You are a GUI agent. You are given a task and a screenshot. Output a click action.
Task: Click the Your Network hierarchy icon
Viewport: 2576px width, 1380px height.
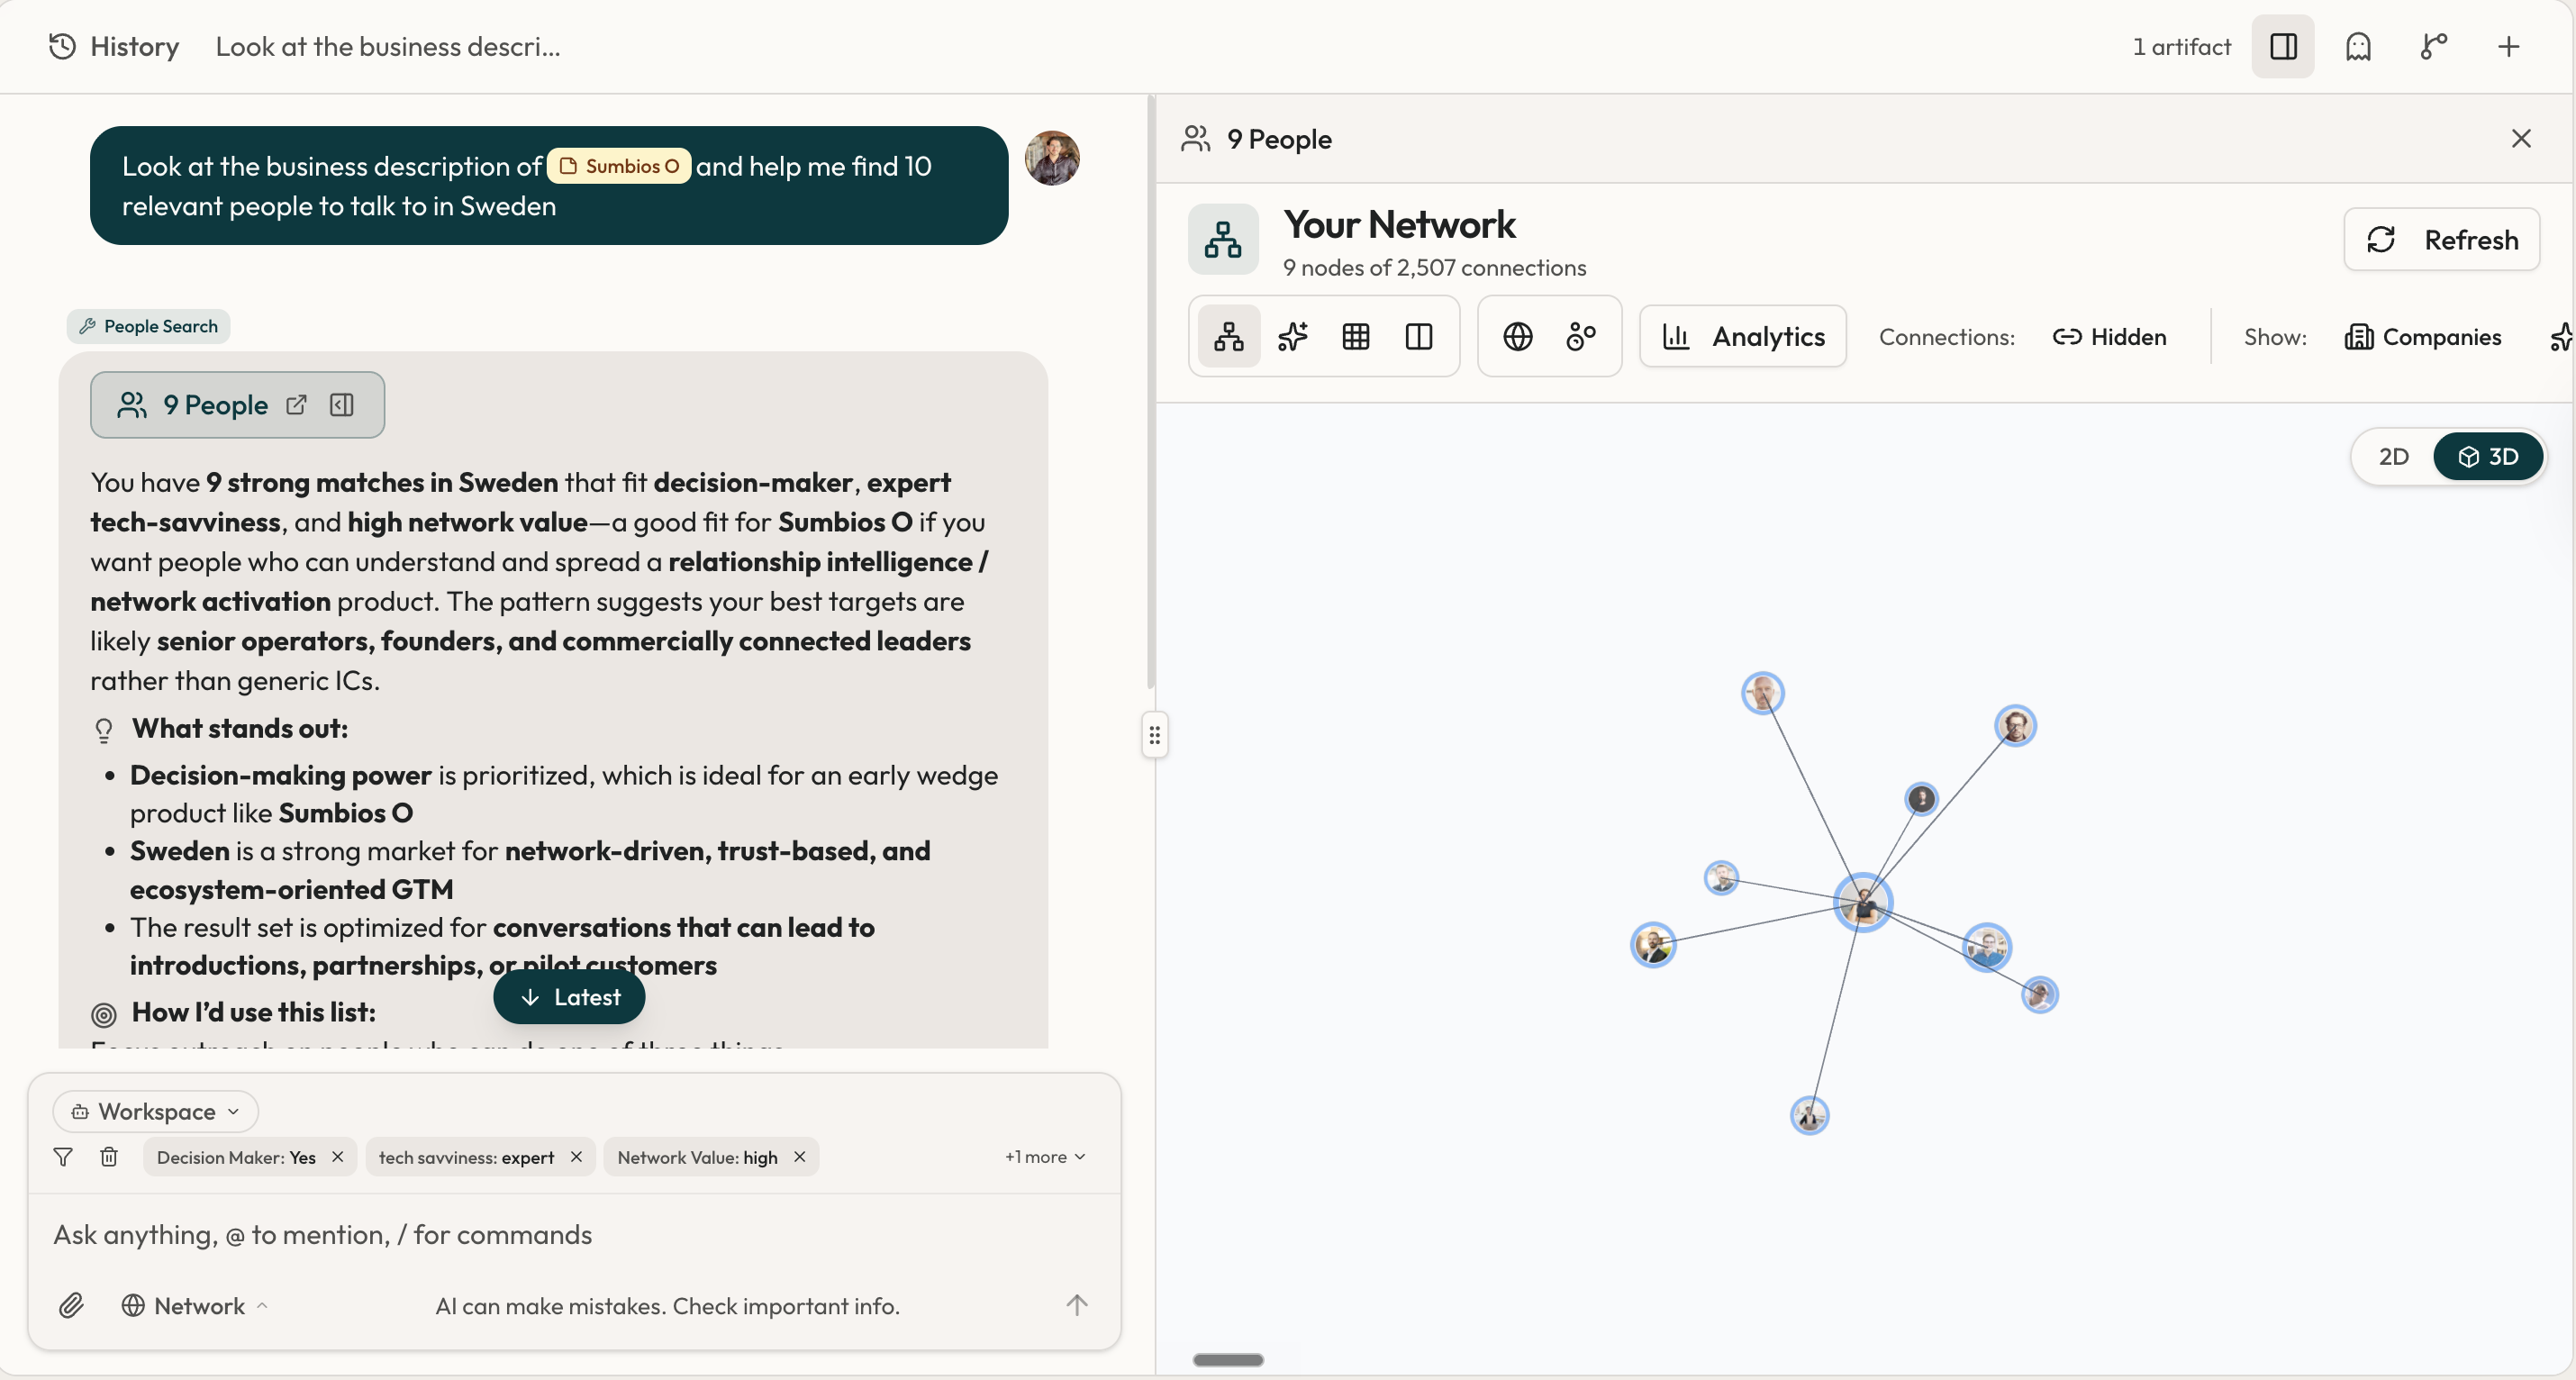point(1223,240)
